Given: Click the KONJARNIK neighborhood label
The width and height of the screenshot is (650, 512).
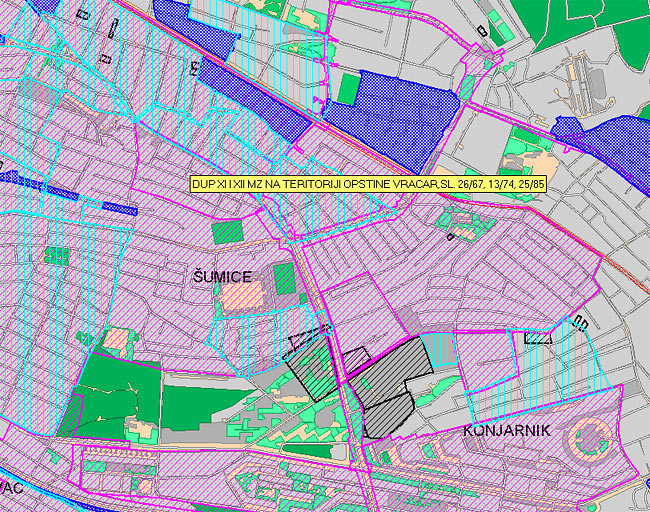Looking at the screenshot, I should click(x=507, y=431).
